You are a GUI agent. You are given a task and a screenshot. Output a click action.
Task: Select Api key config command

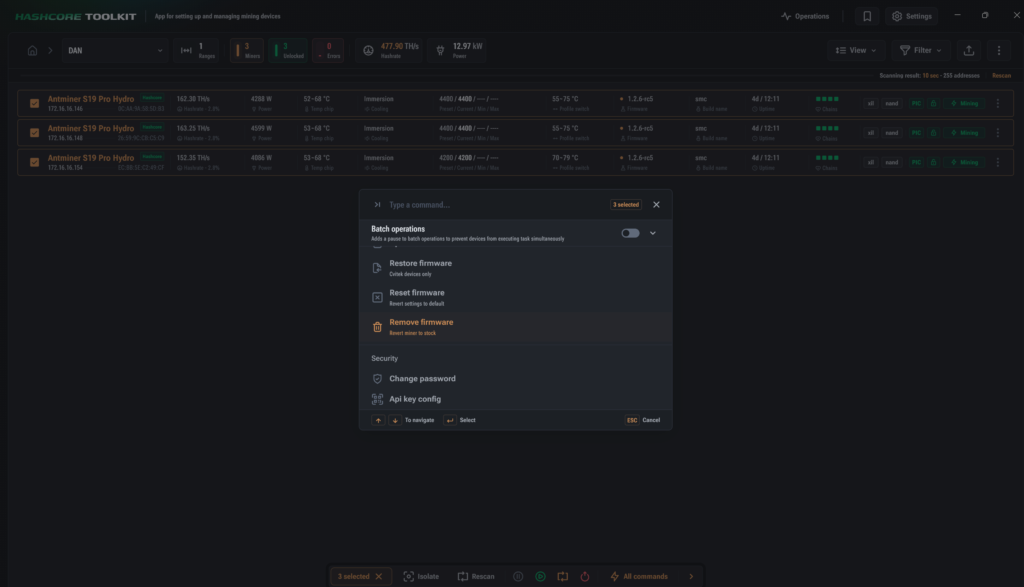point(515,399)
